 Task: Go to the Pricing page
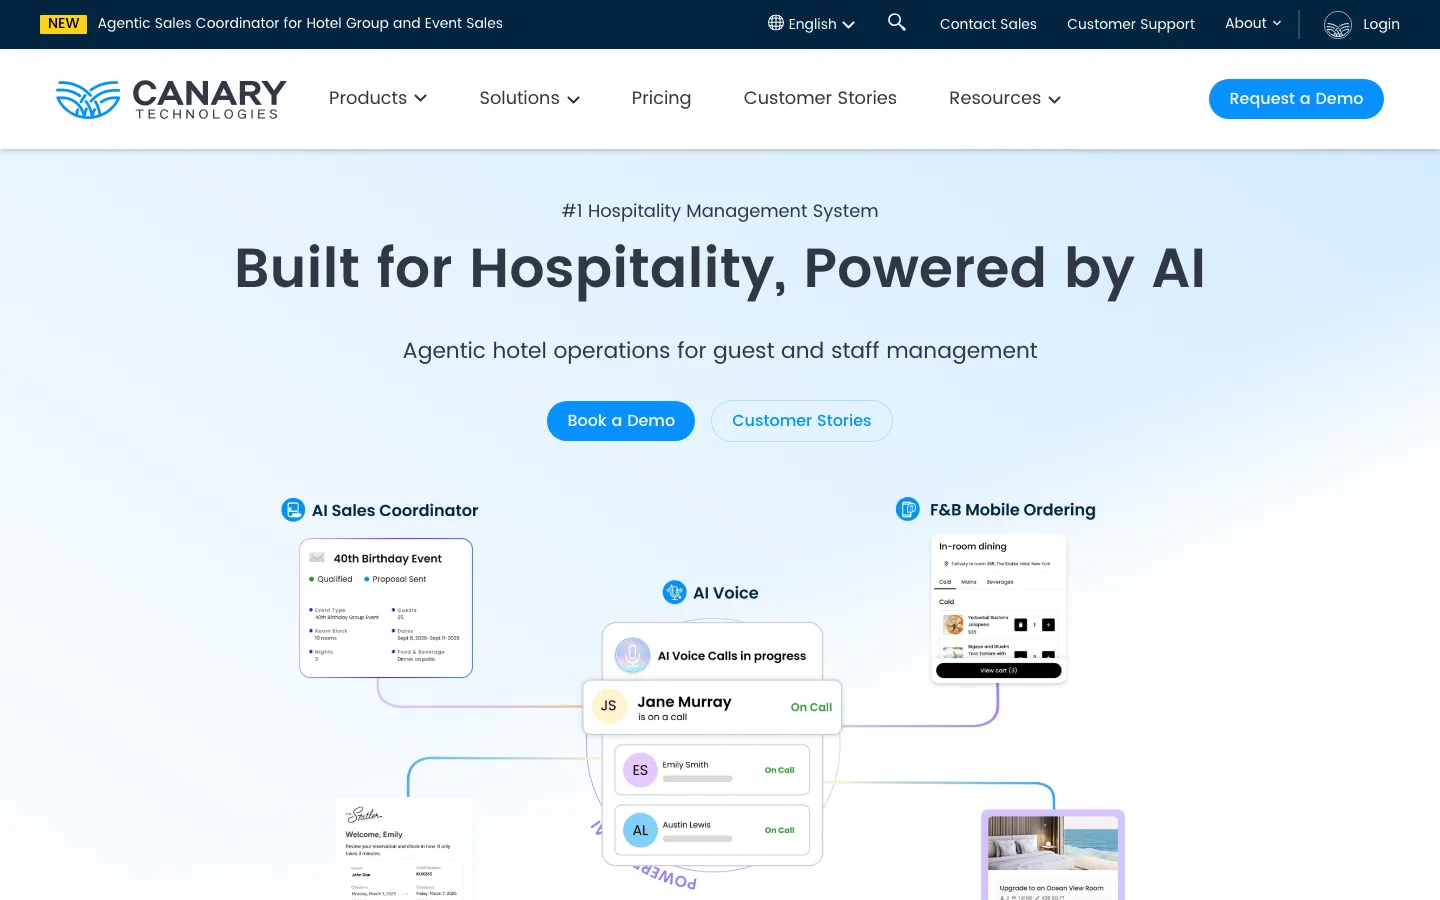661,98
